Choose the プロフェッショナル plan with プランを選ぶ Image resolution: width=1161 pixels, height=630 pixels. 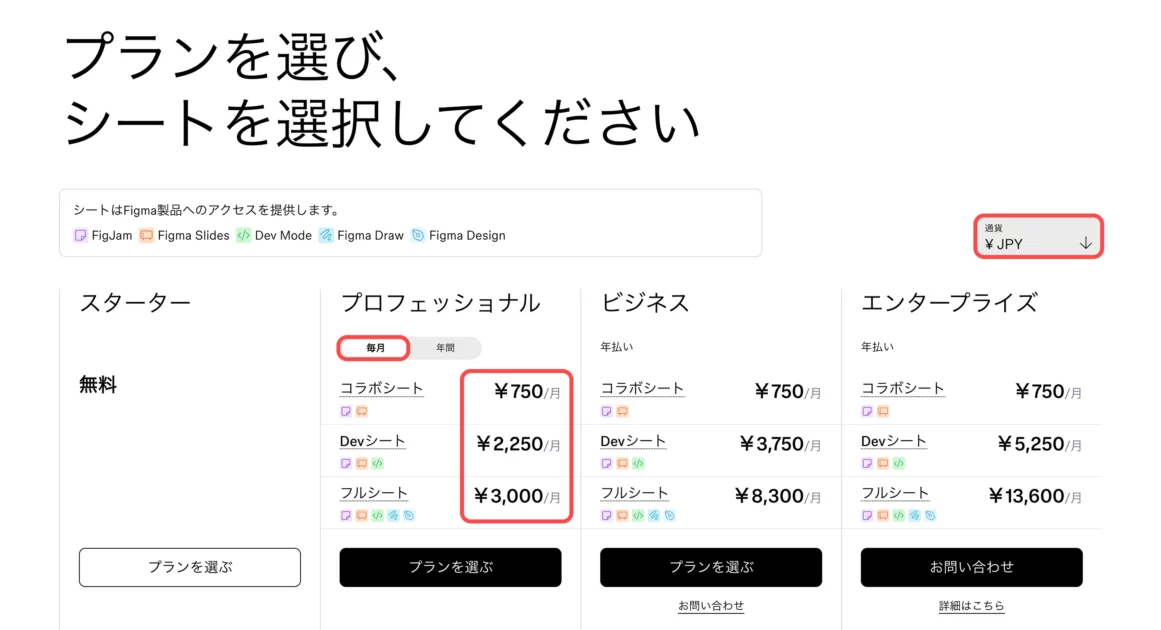coord(450,567)
